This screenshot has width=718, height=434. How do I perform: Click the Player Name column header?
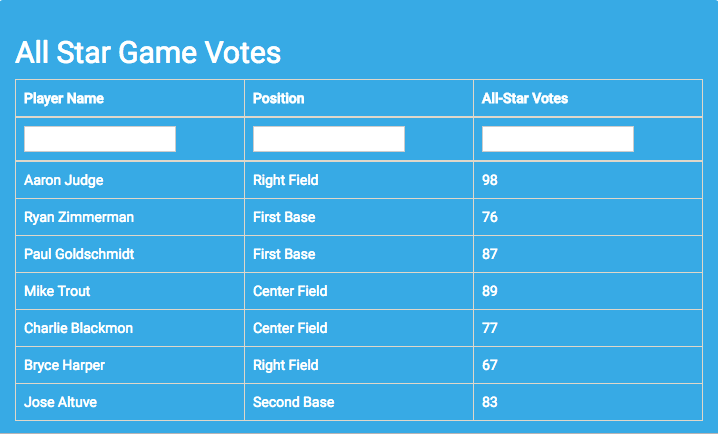[130, 98]
